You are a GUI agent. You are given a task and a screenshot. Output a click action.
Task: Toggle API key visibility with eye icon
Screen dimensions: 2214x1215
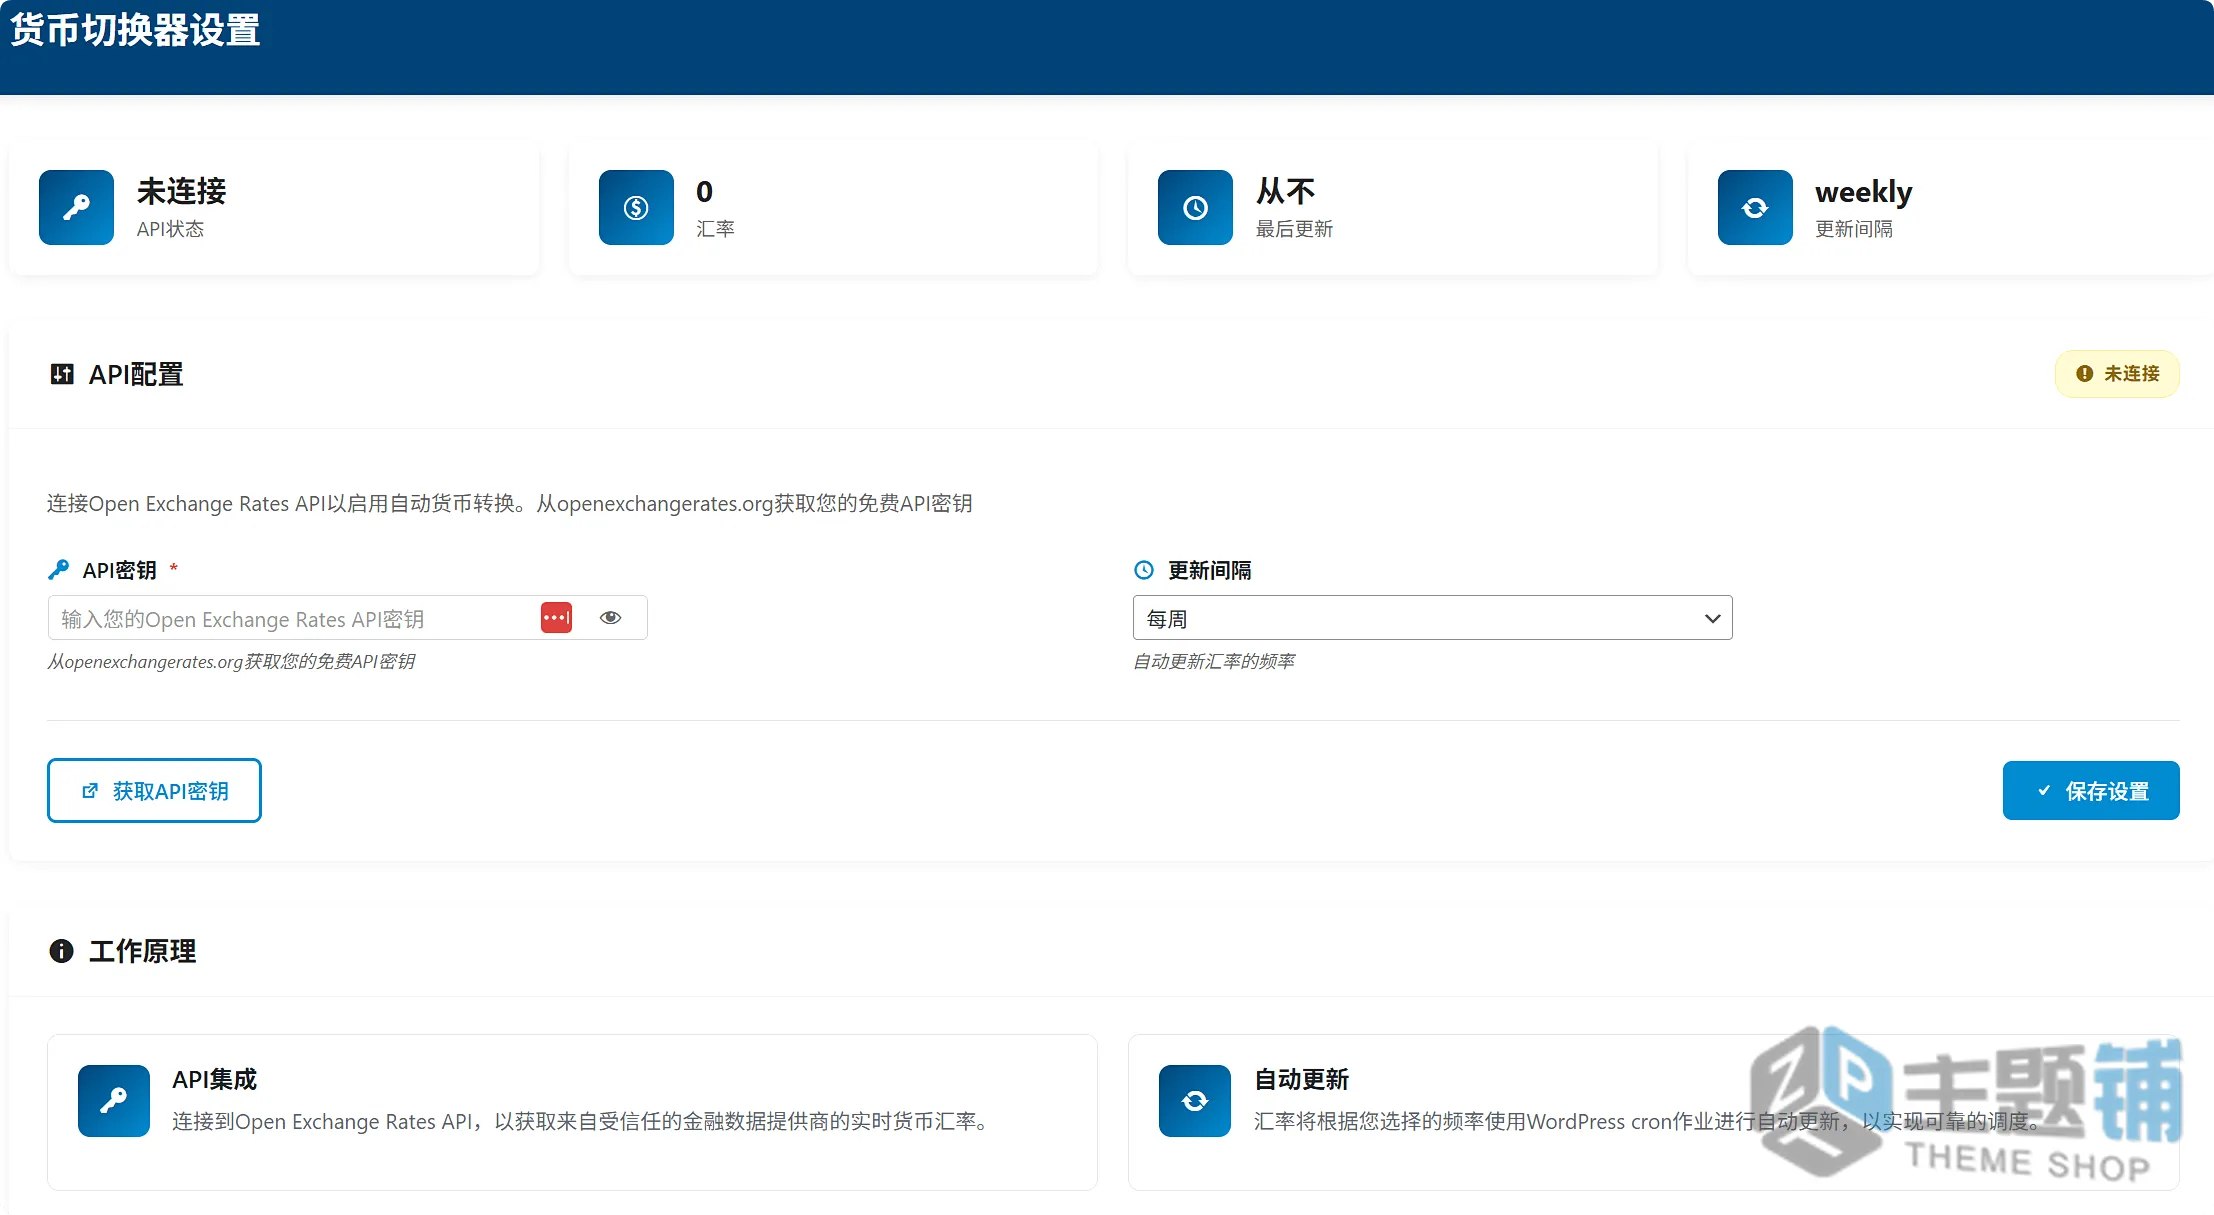(x=610, y=618)
